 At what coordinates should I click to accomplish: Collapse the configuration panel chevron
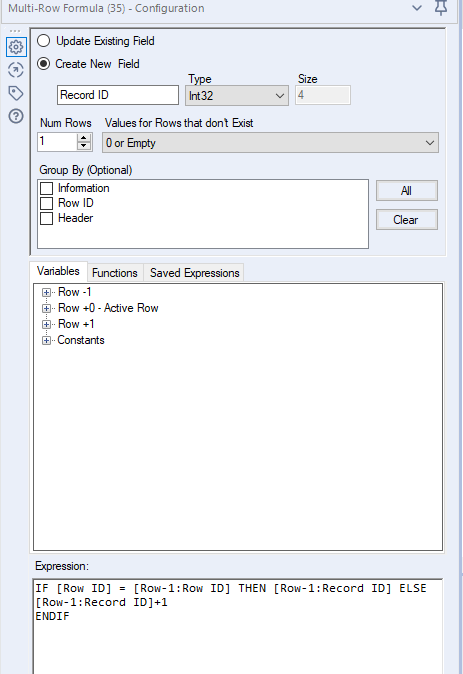[417, 8]
